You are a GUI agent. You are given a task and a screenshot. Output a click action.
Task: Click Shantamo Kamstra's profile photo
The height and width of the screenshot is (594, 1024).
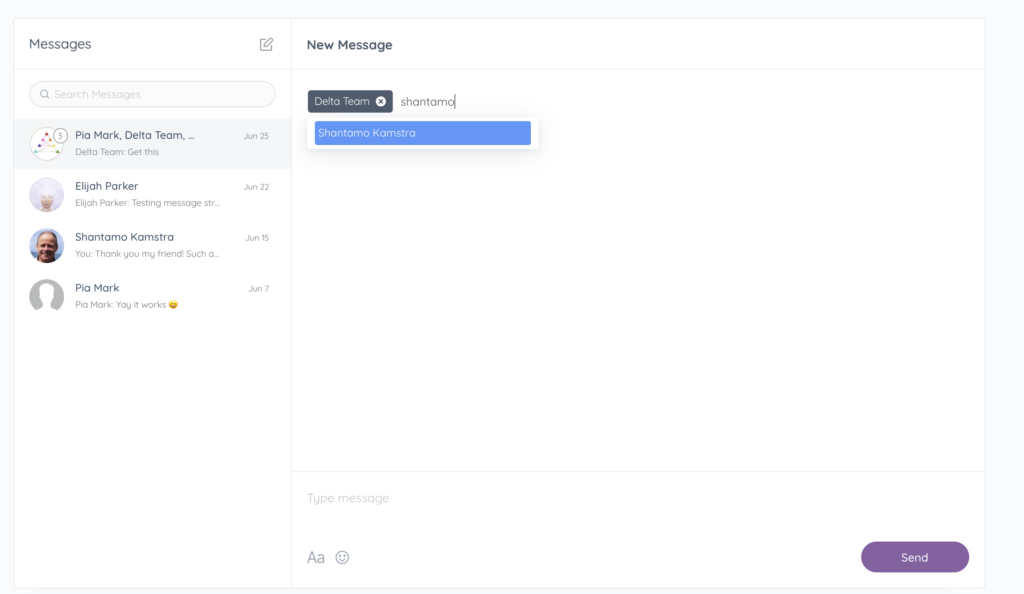click(x=46, y=245)
